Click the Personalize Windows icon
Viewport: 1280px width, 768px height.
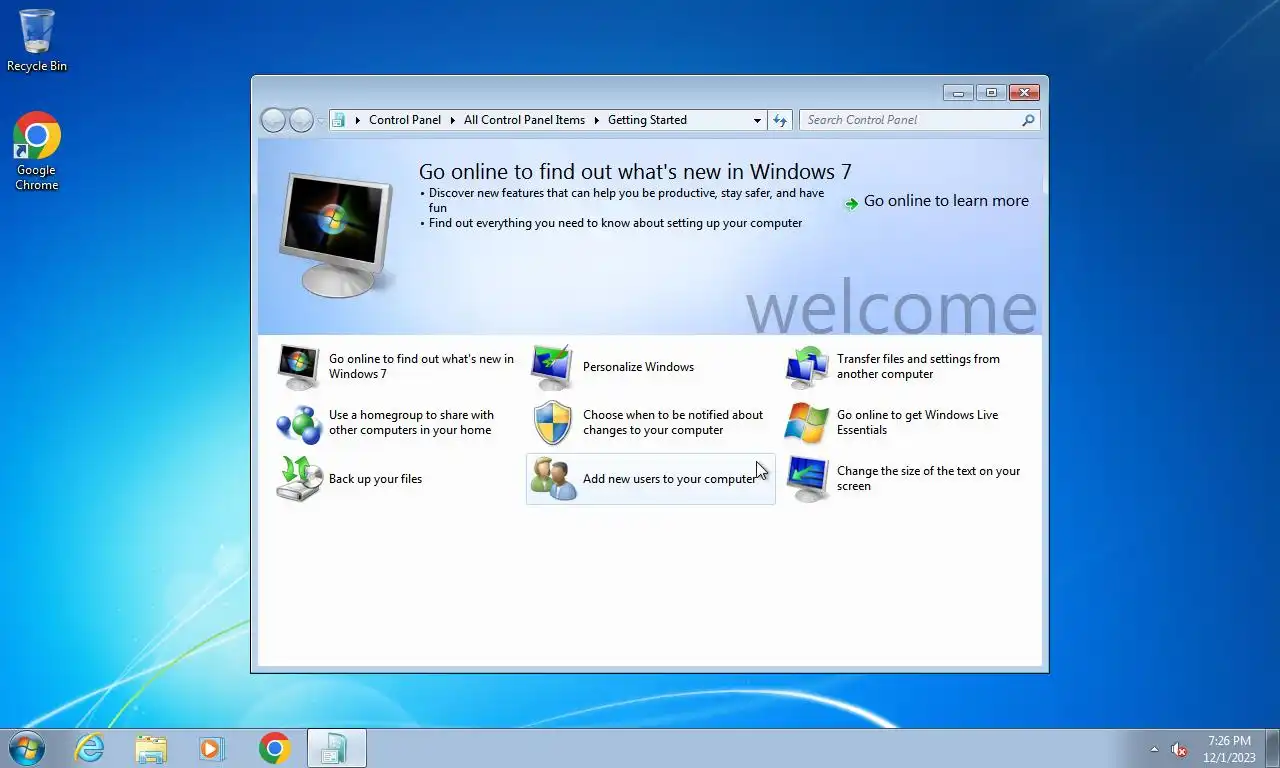(552, 367)
